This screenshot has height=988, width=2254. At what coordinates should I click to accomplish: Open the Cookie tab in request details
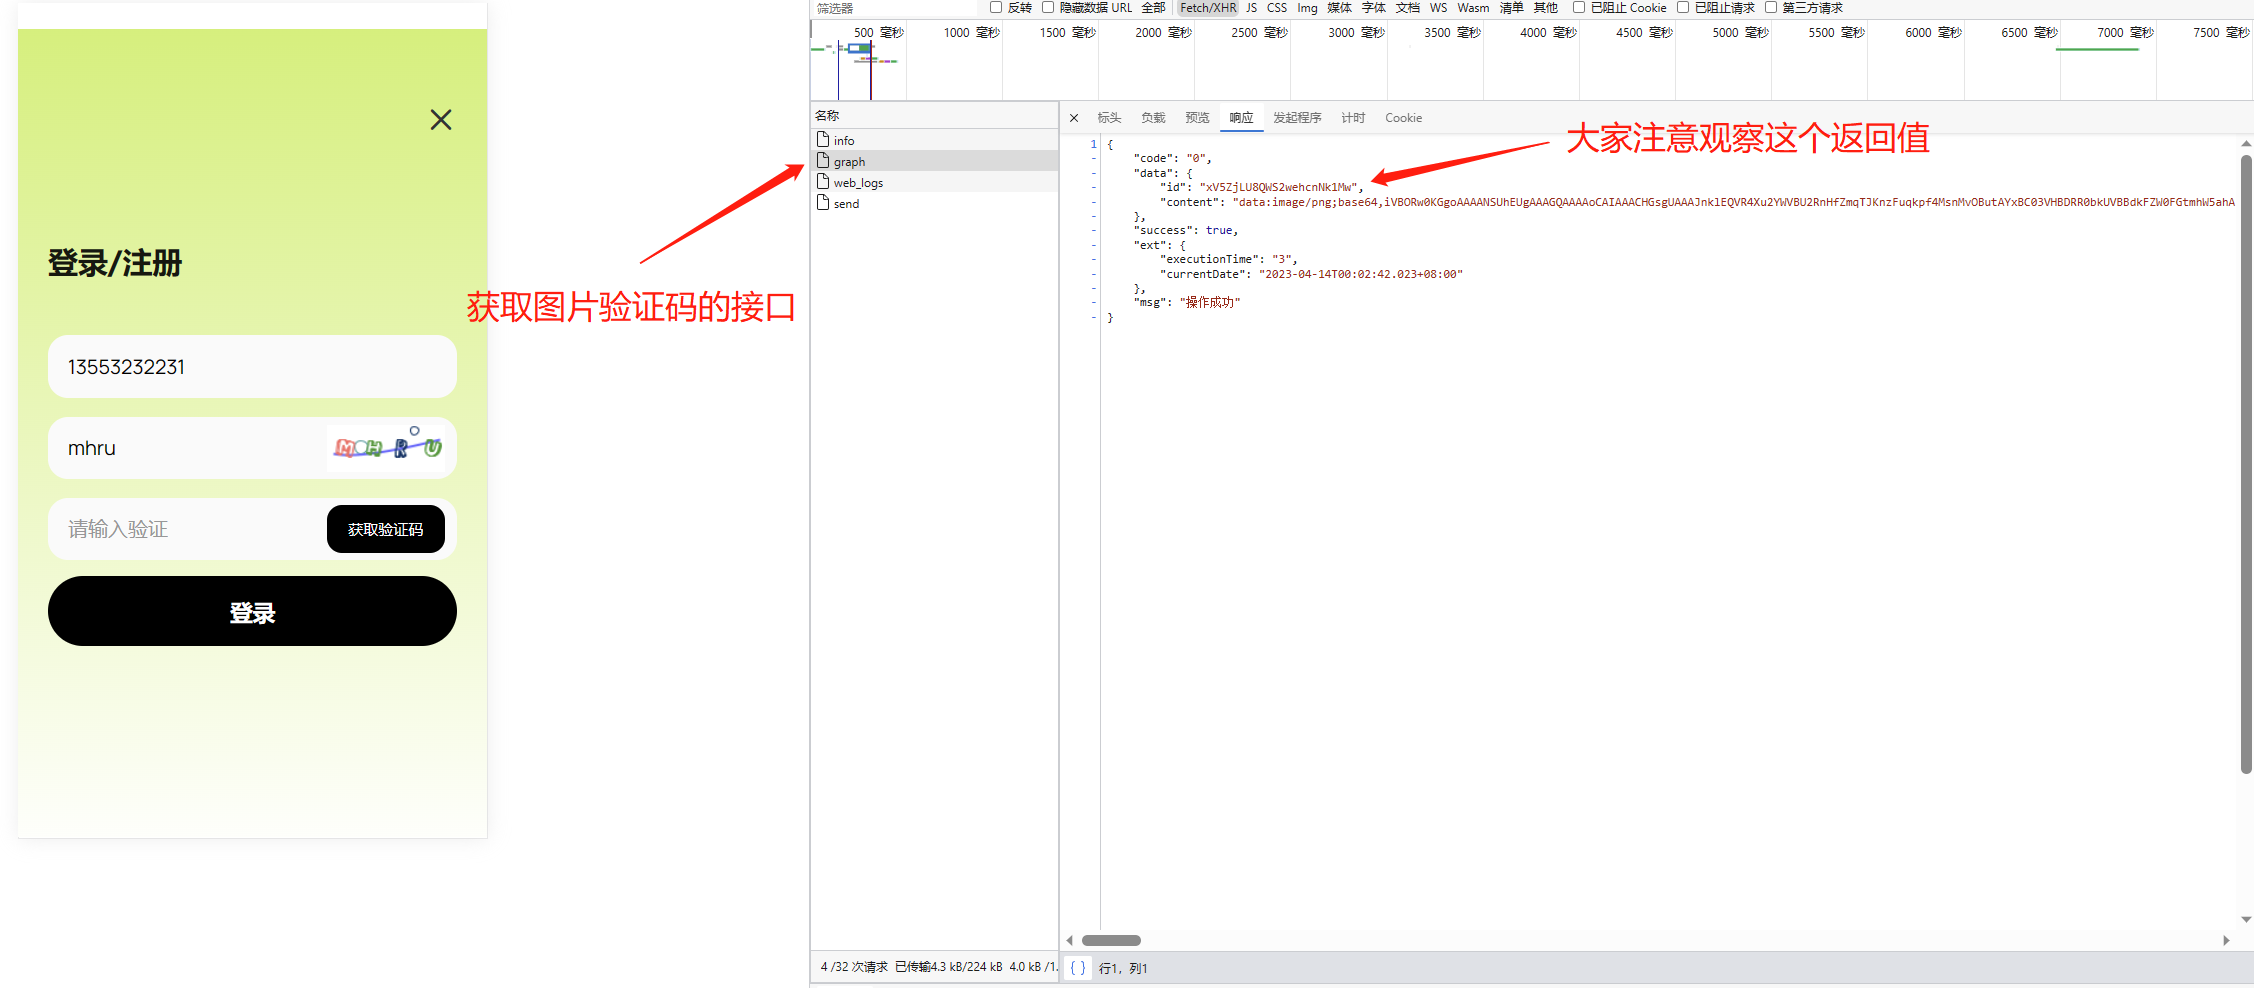(1403, 118)
